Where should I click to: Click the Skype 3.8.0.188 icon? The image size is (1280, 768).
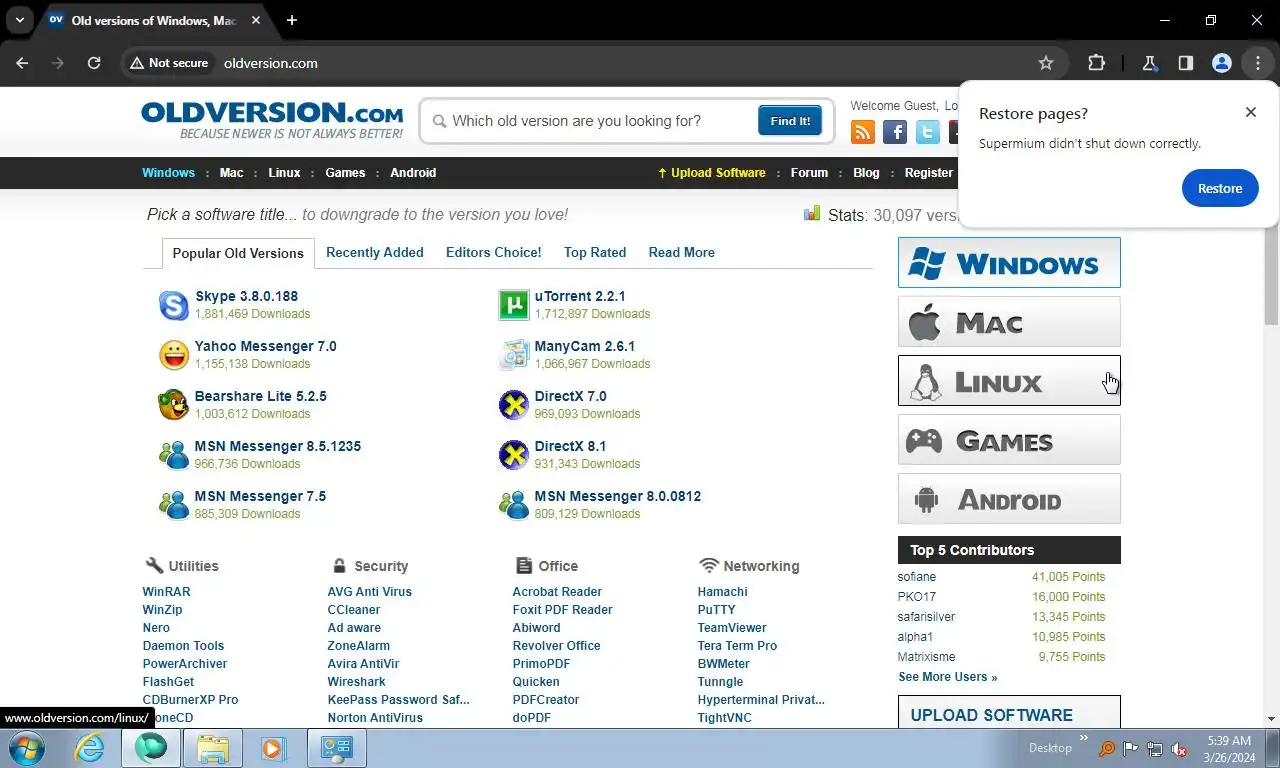coord(174,305)
